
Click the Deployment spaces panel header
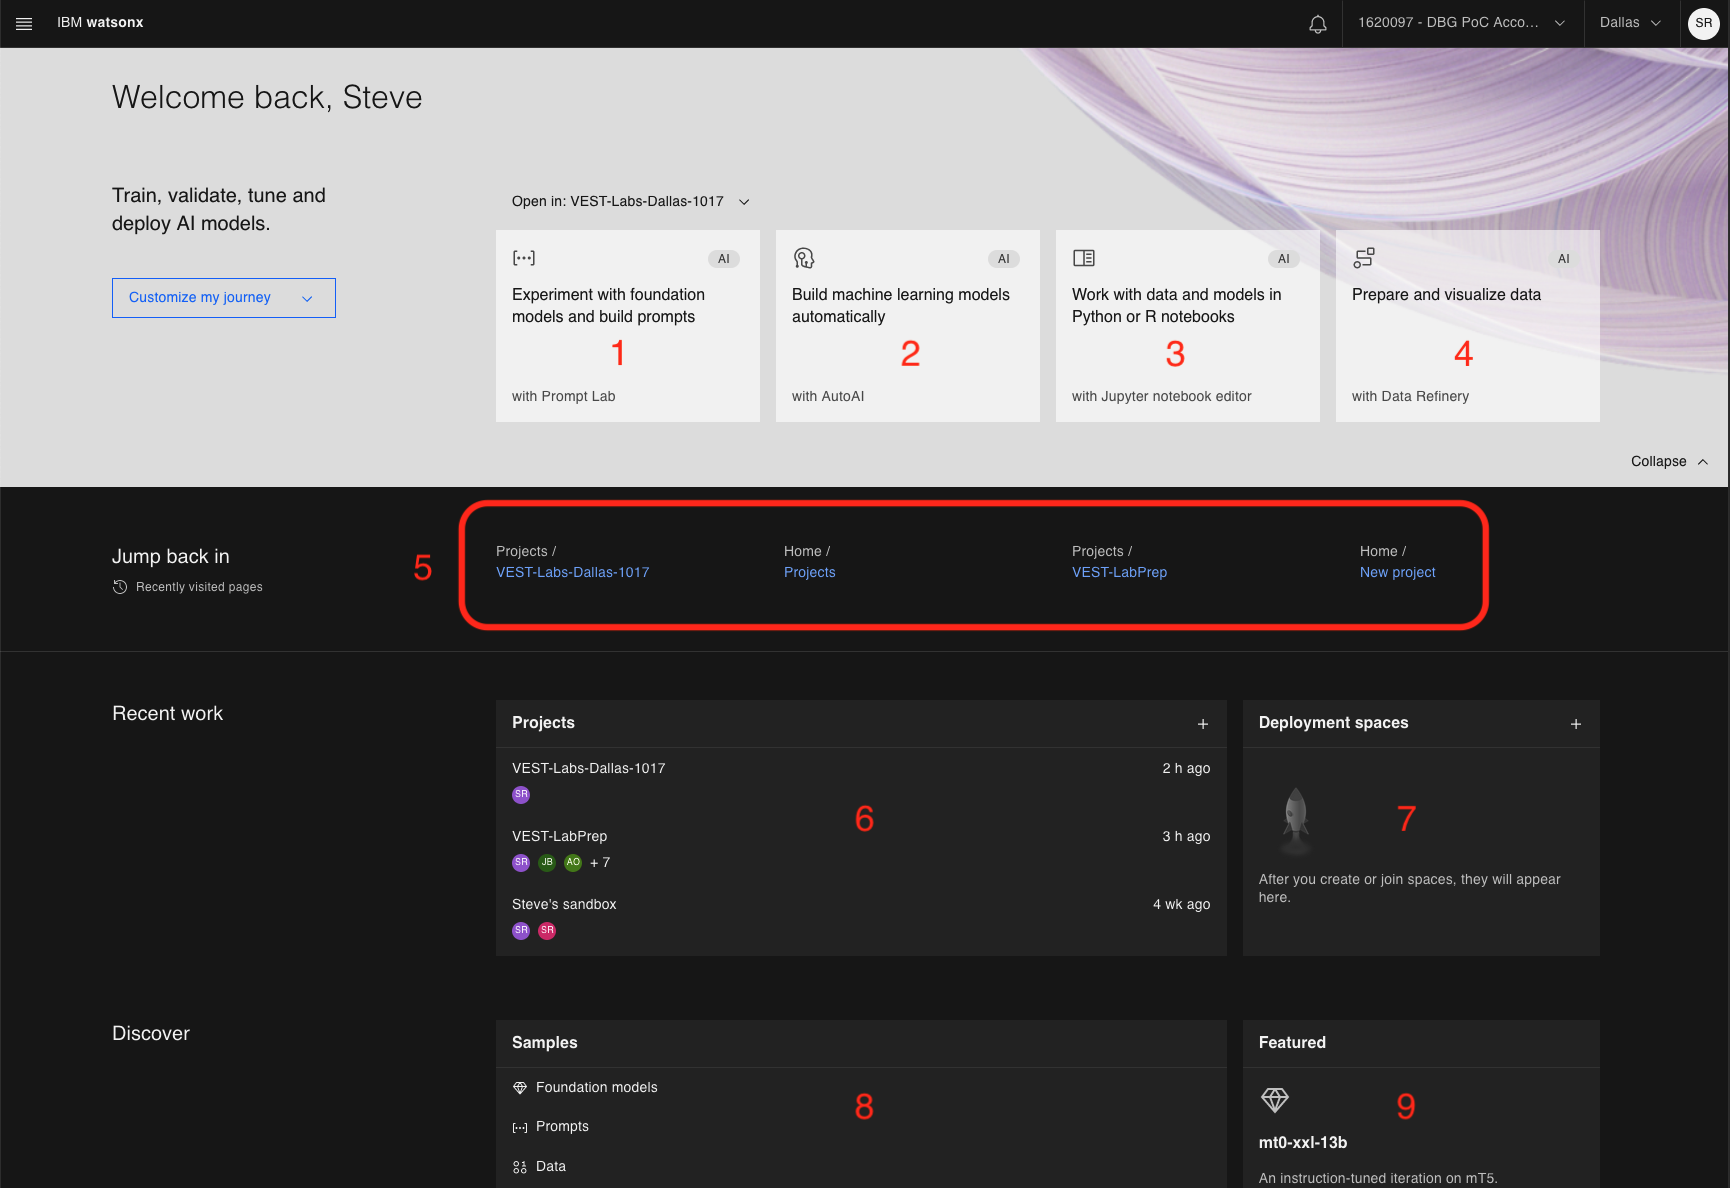[1334, 723]
